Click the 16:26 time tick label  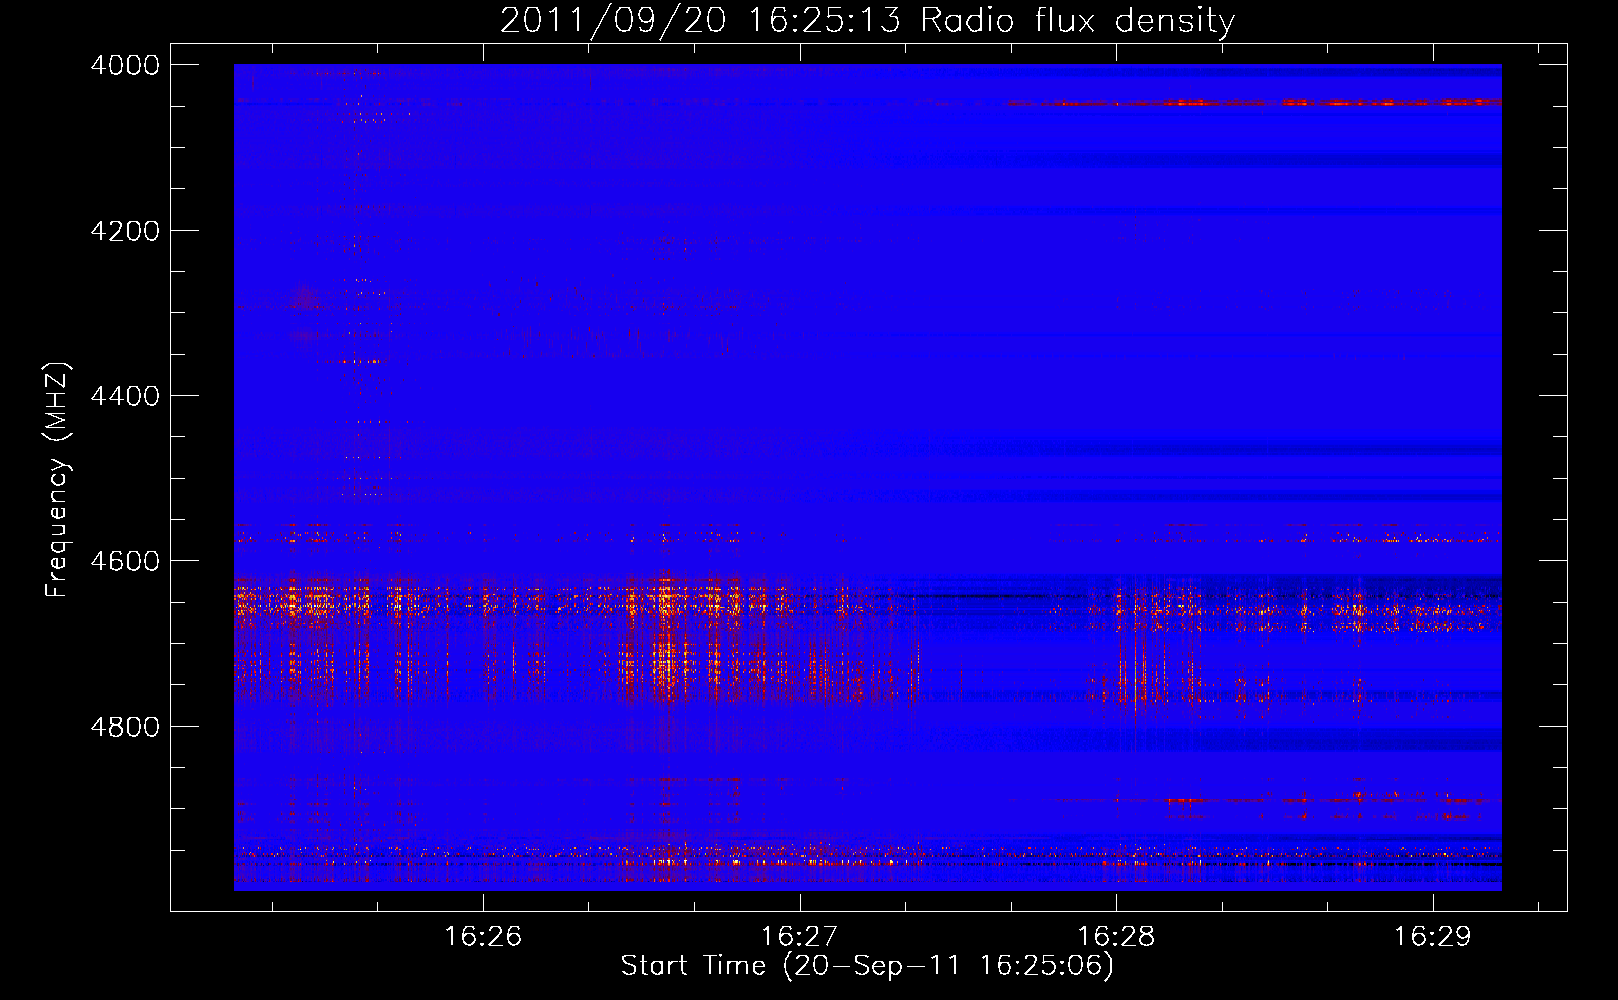click(x=483, y=937)
